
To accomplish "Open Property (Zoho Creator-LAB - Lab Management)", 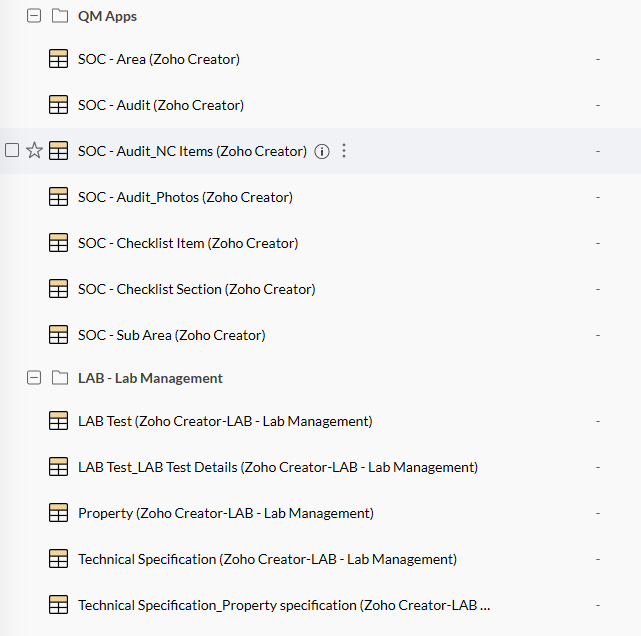I will (x=226, y=513).
